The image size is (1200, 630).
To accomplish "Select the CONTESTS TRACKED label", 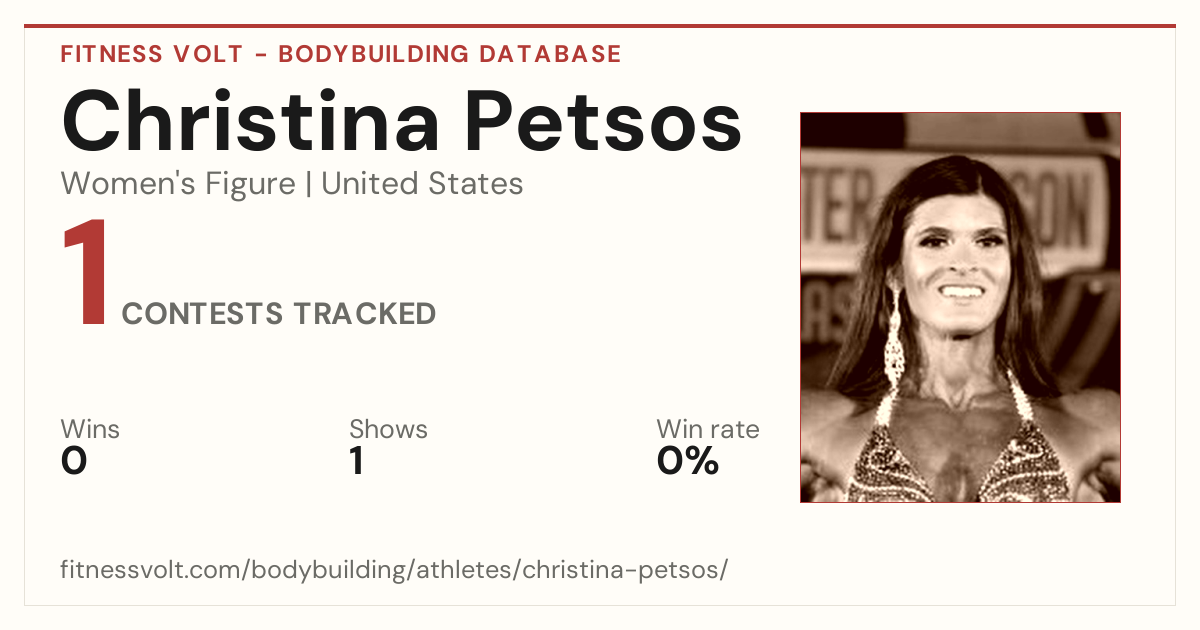I will click(279, 314).
